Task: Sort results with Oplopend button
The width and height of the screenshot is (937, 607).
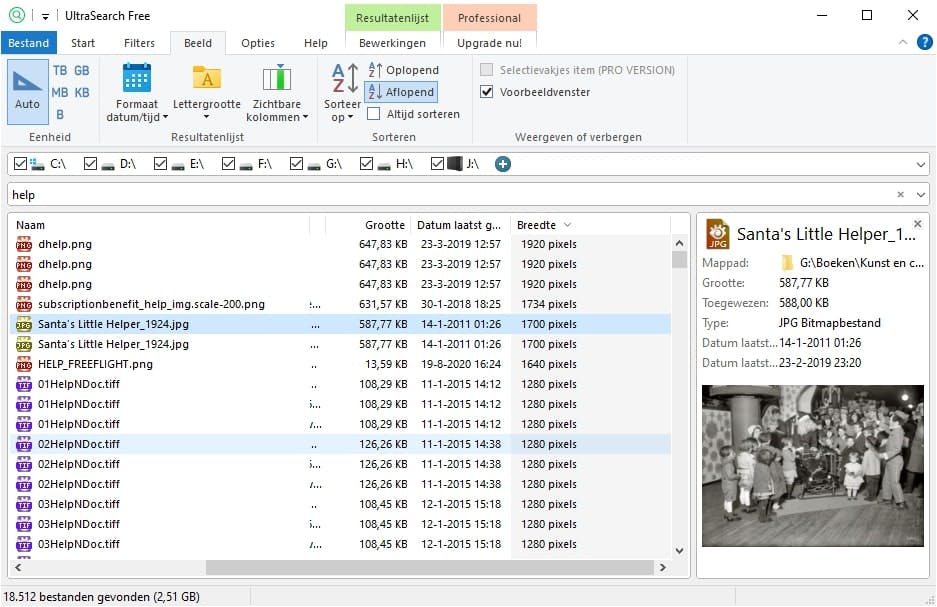Action: 402,70
